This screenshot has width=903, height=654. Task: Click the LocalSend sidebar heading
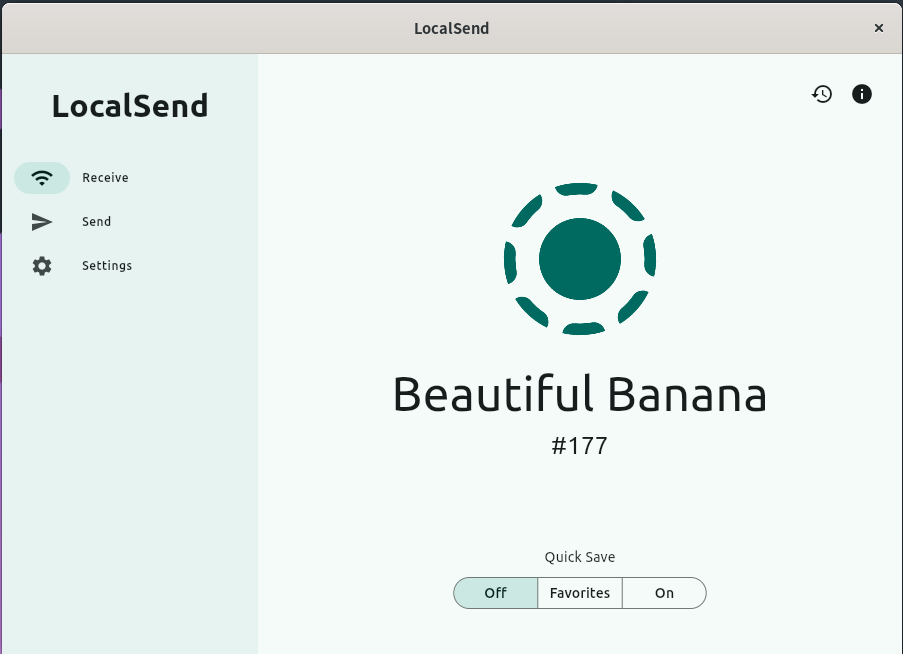pyautogui.click(x=130, y=106)
